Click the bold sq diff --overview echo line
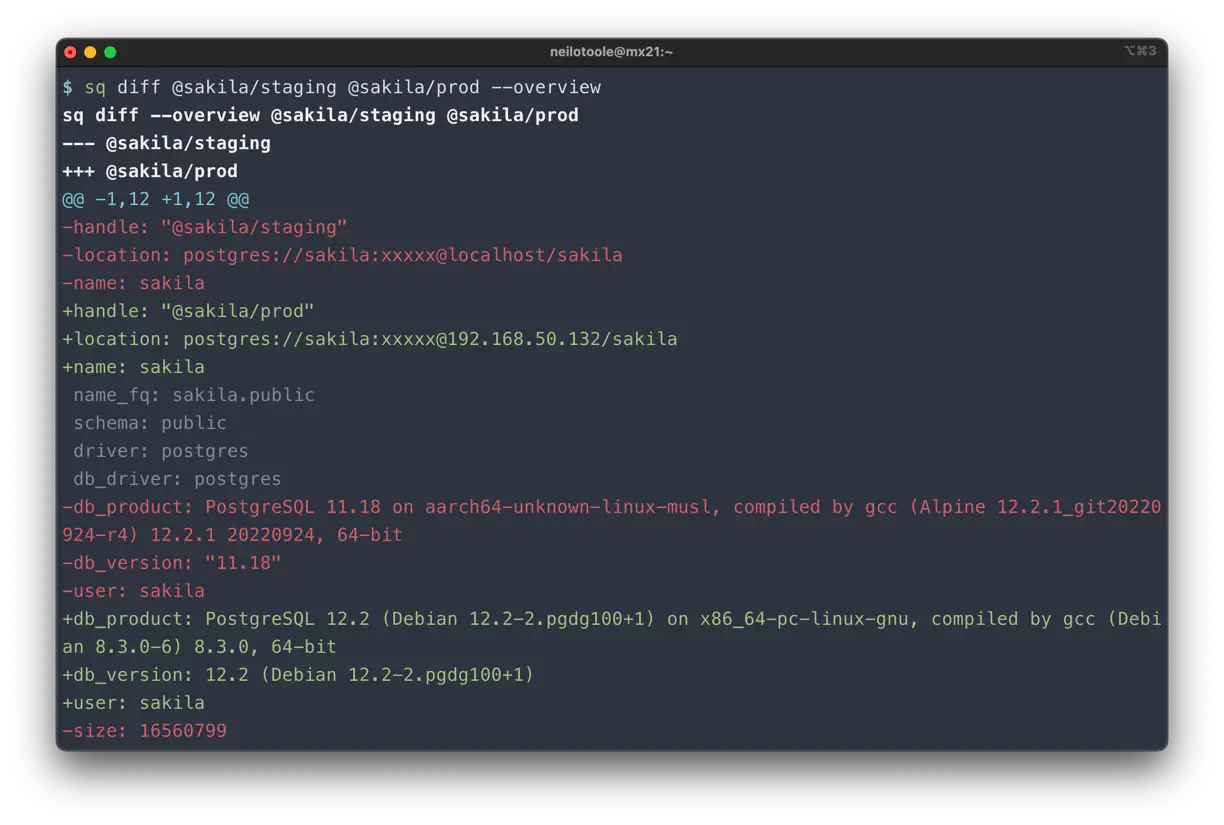The image size is (1224, 825). [320, 115]
